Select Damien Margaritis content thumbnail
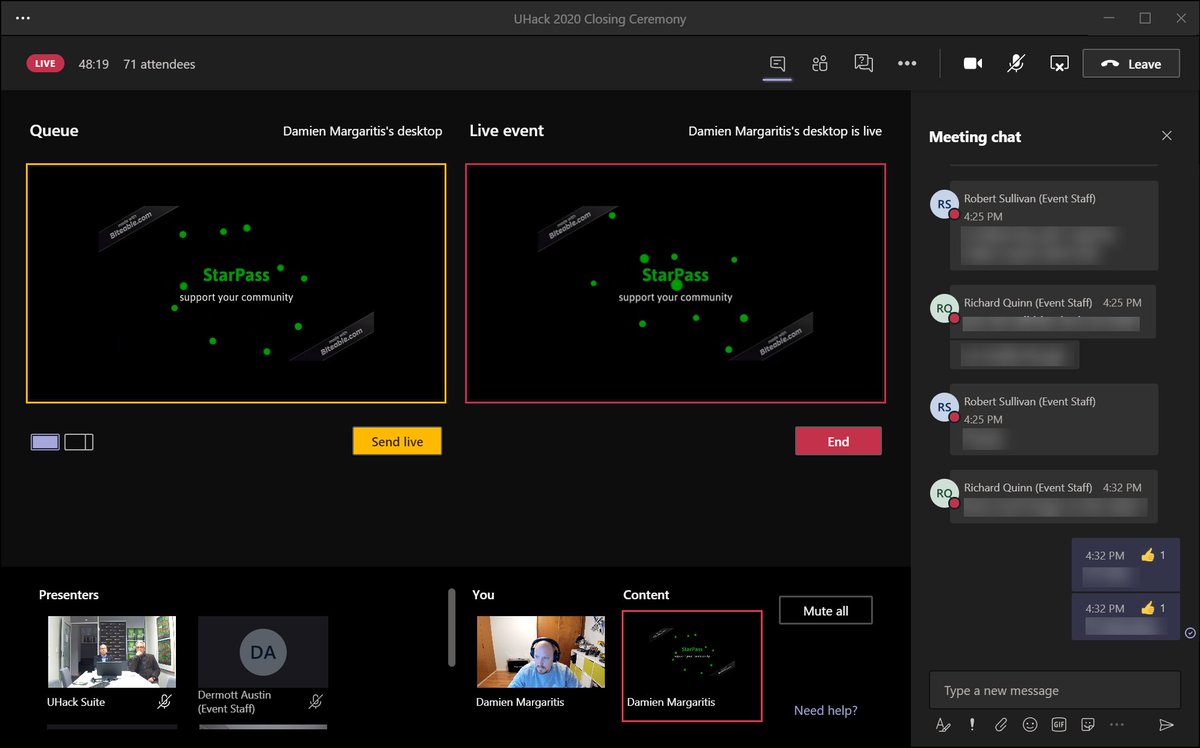 coord(692,665)
